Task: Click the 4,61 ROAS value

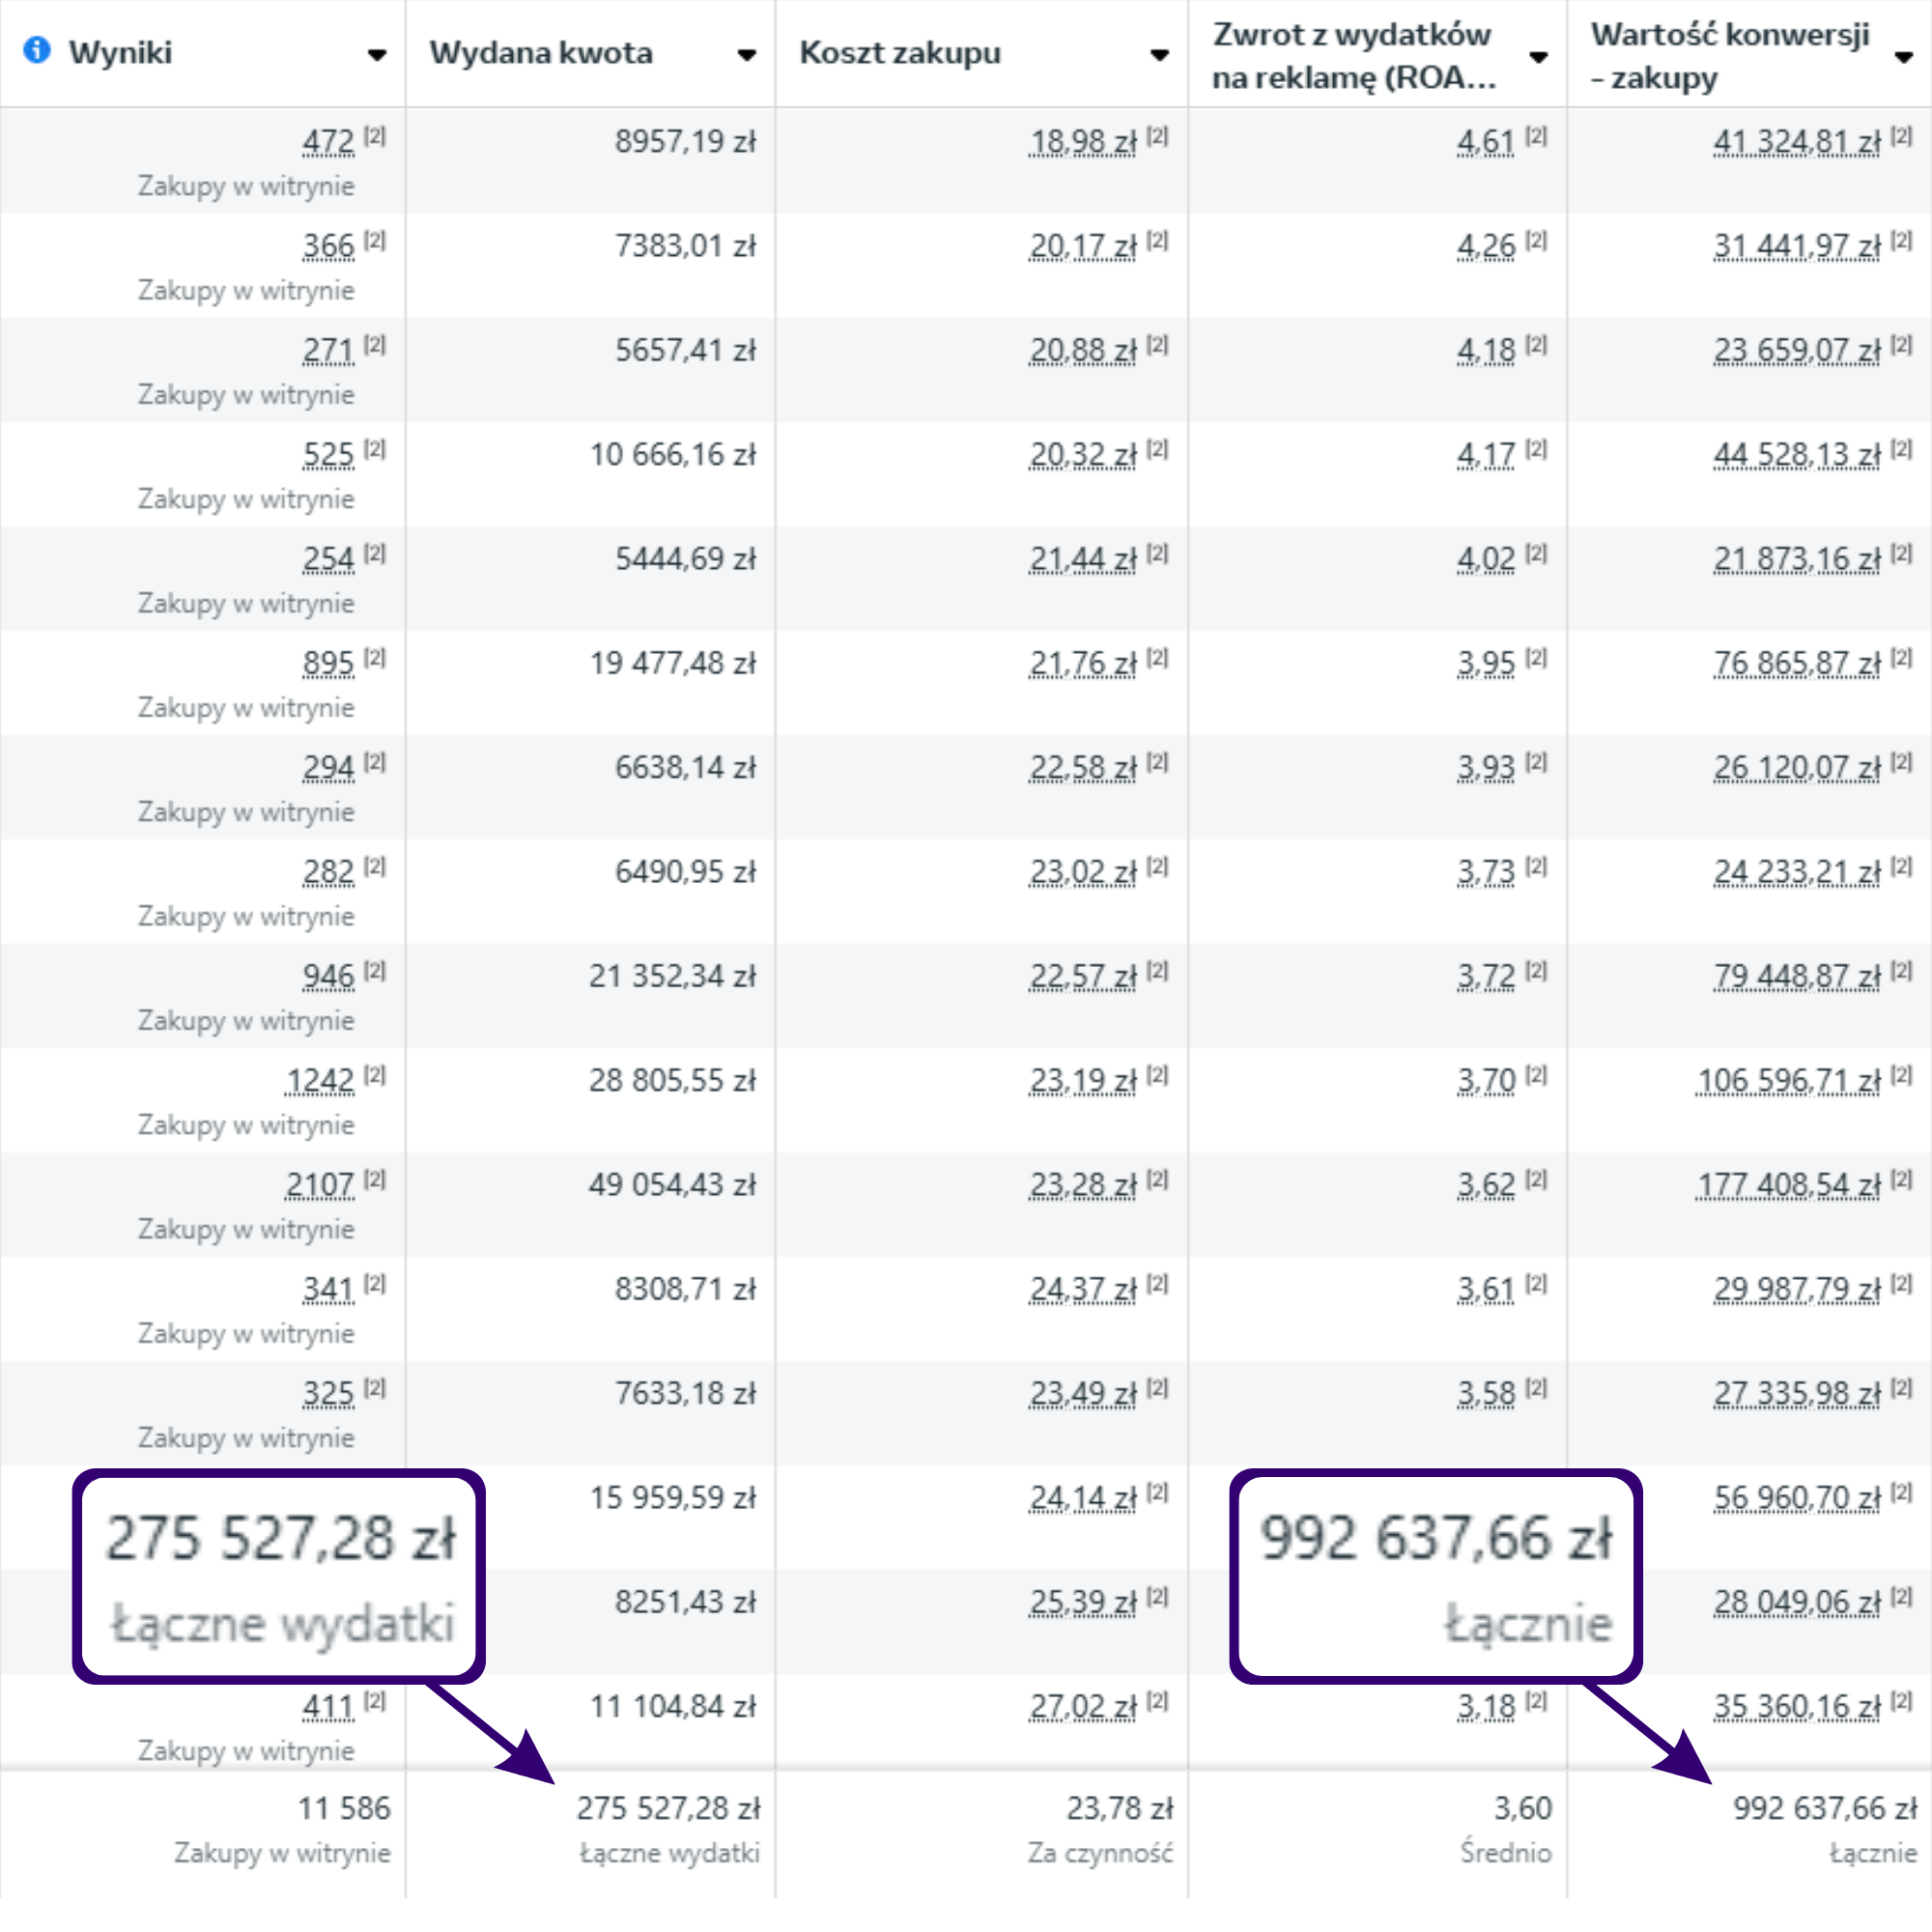Action: coord(1486,142)
